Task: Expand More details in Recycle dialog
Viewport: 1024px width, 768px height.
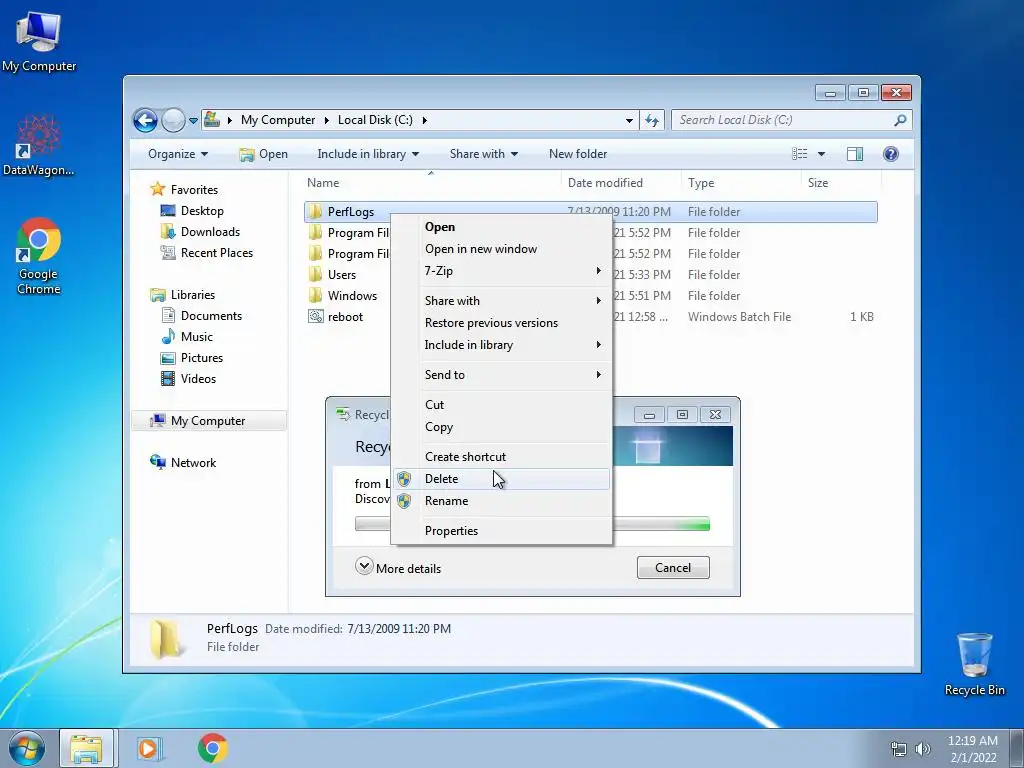Action: [x=398, y=568]
